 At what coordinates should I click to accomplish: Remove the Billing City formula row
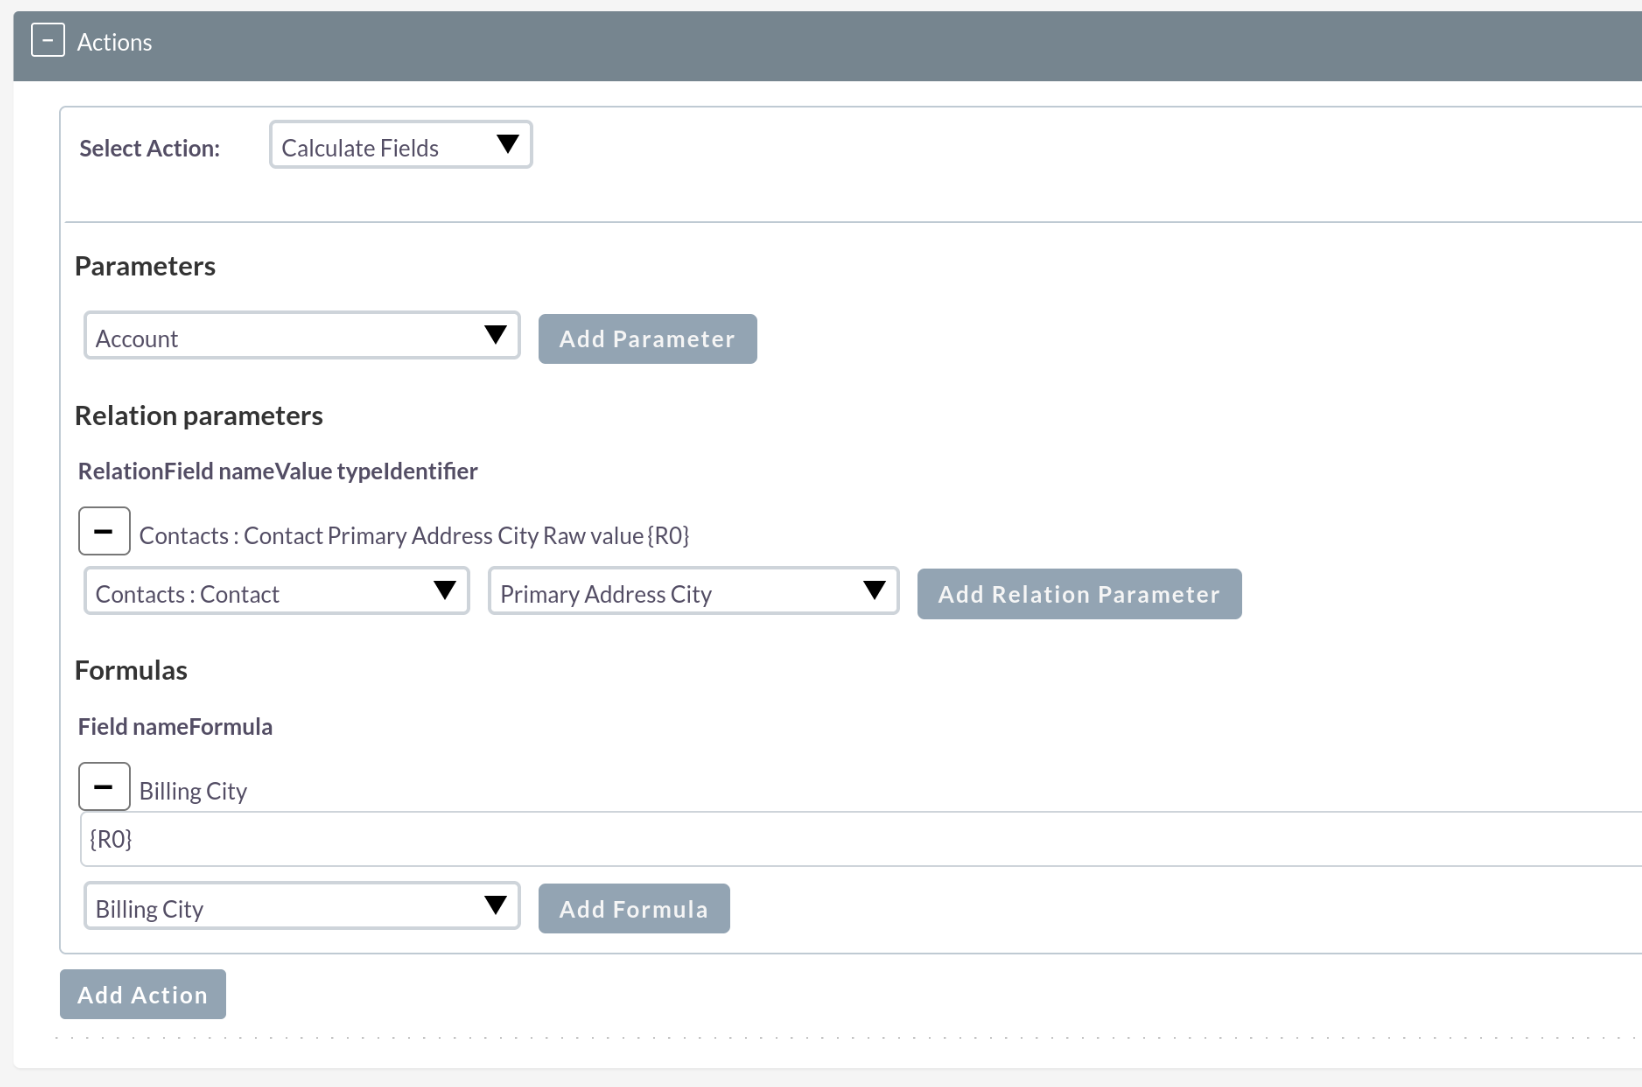click(x=104, y=787)
